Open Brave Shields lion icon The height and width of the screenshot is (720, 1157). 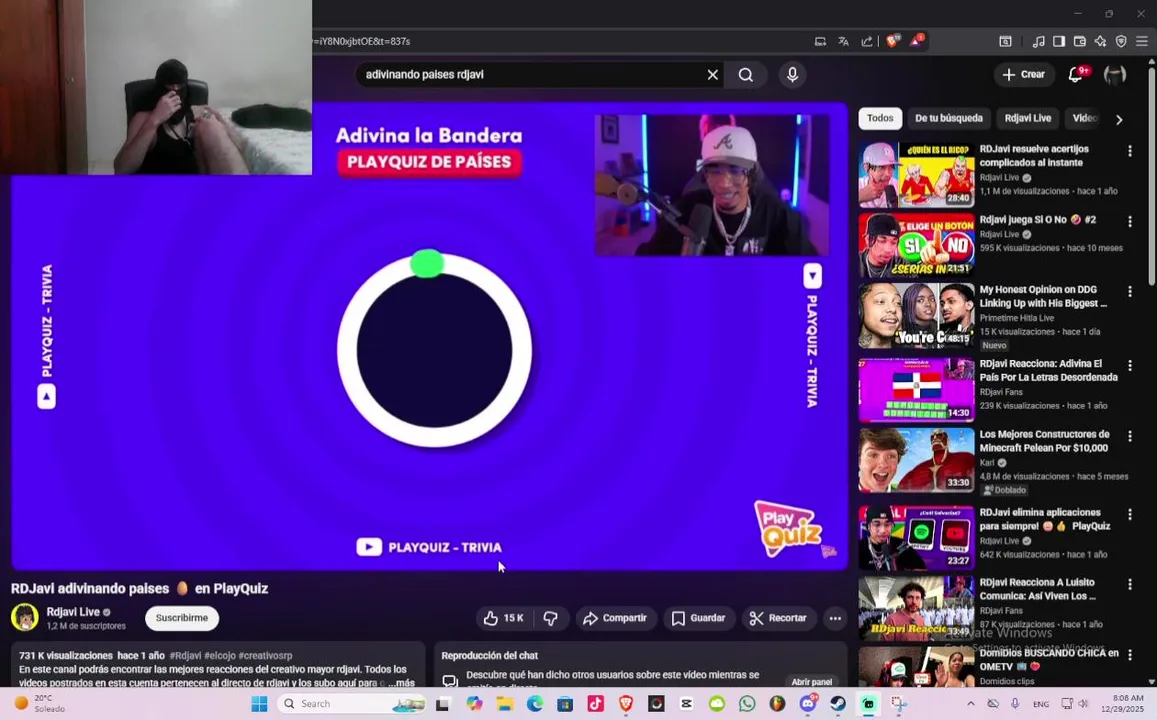[892, 41]
